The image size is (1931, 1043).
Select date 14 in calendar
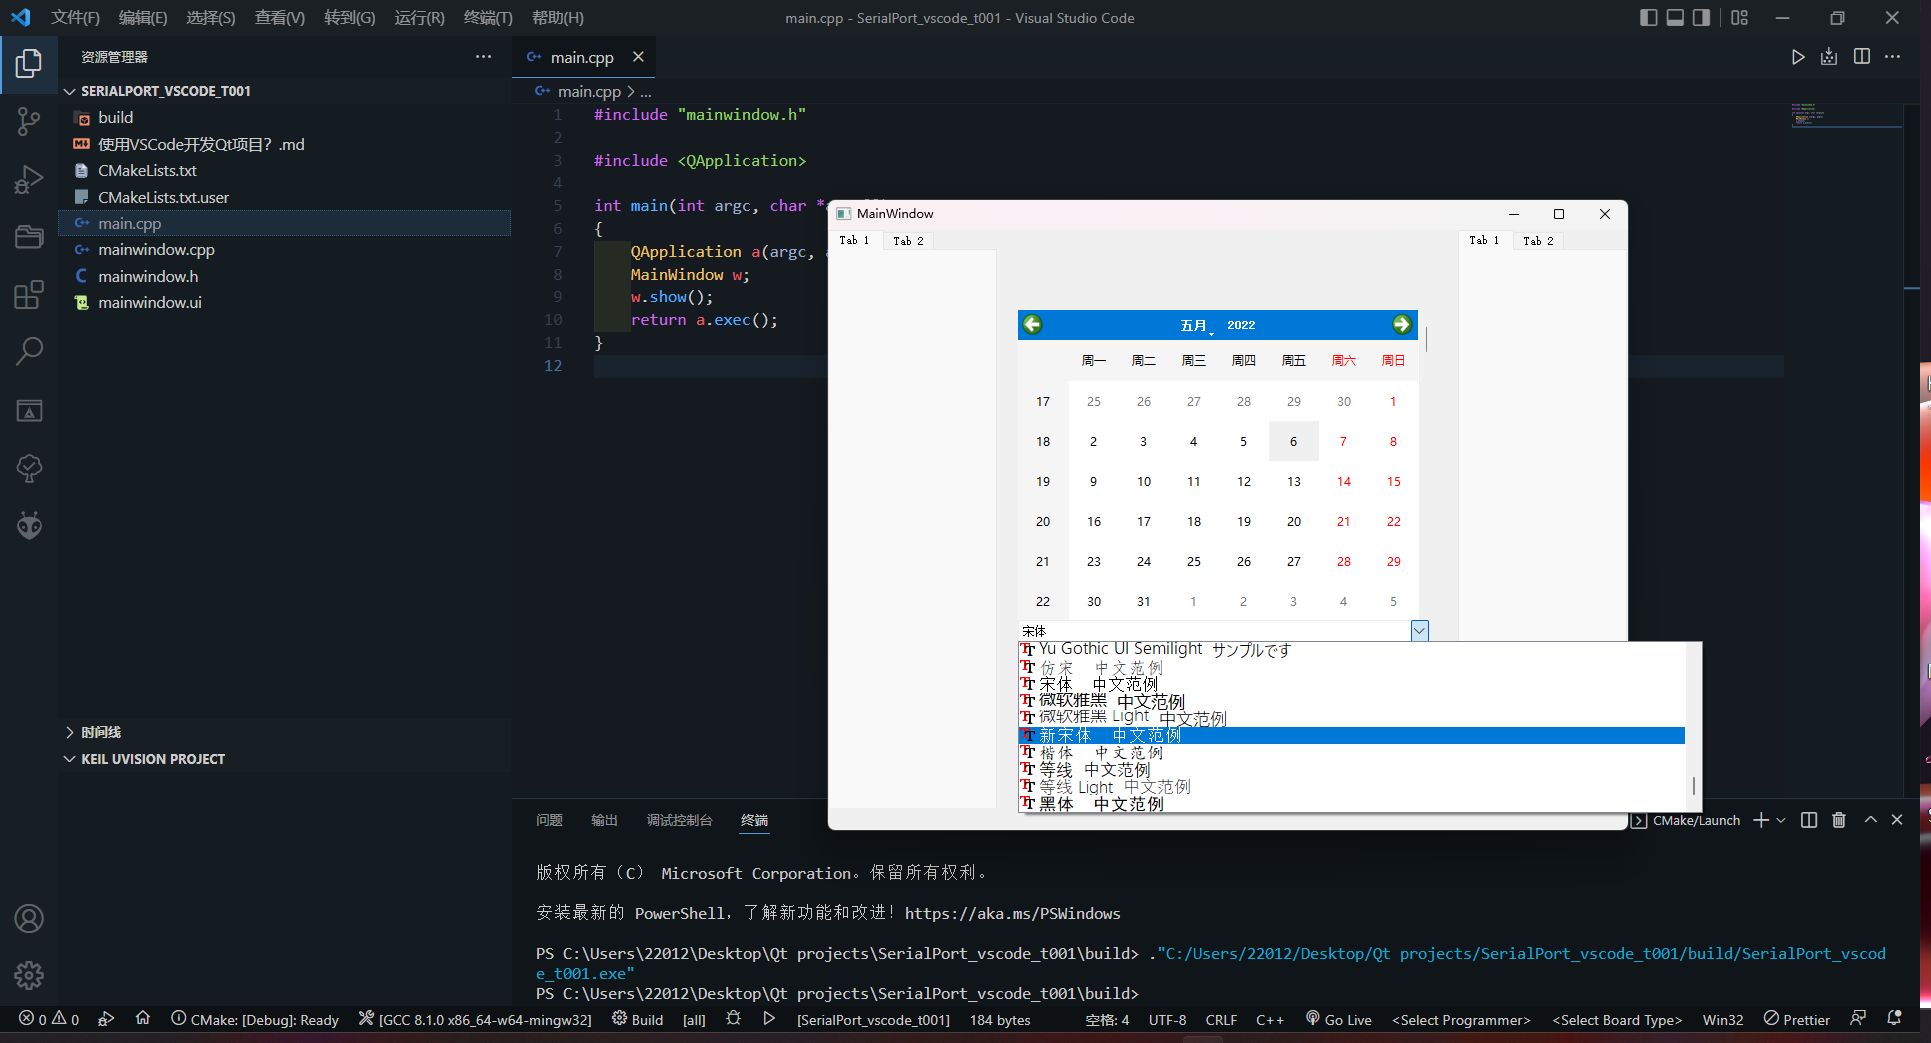[1343, 481]
